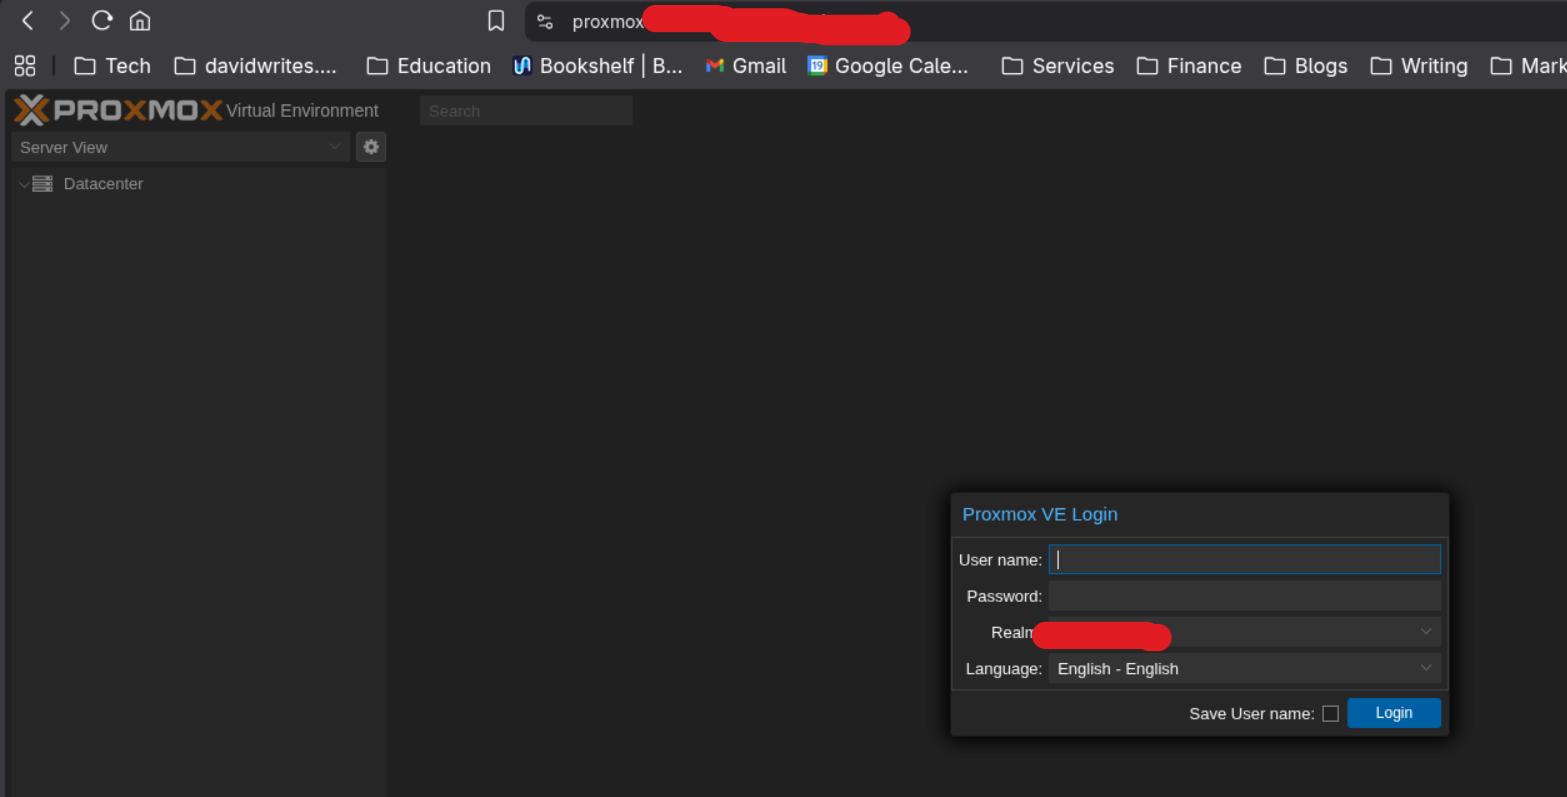
Task: Click the browser back arrow
Action: pyautogui.click(x=28, y=21)
